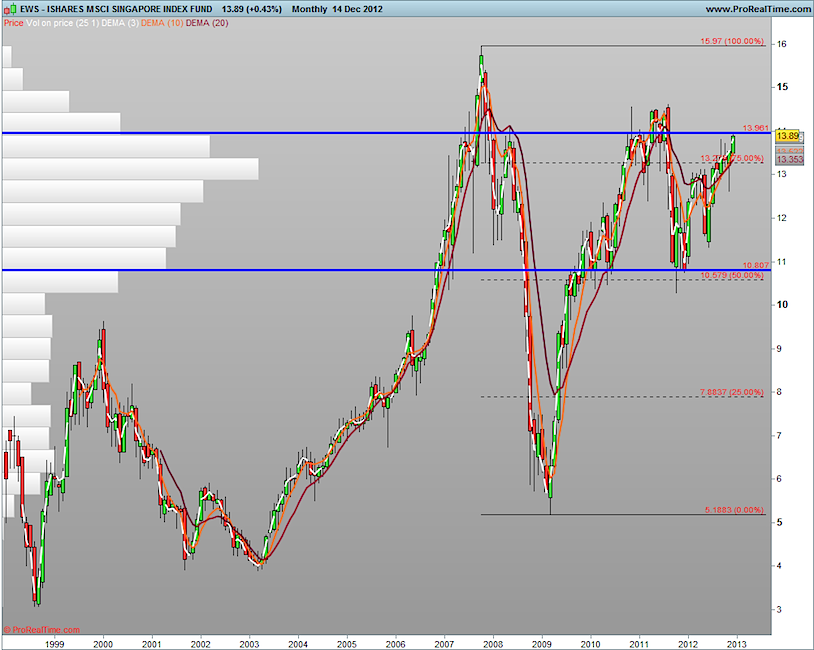The image size is (814, 650).
Task: Open the Monthly timeframe label
Action: (309, 9)
